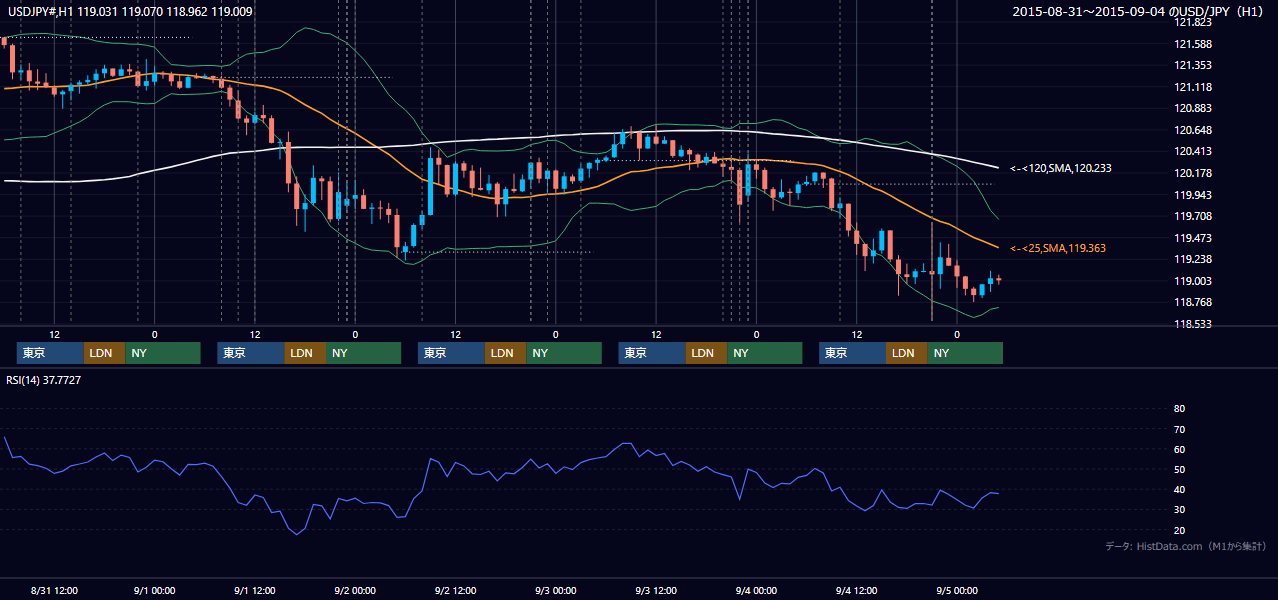Click the 9/5 00:00 date axis label
1278x600 pixels.
pyautogui.click(x=957, y=590)
